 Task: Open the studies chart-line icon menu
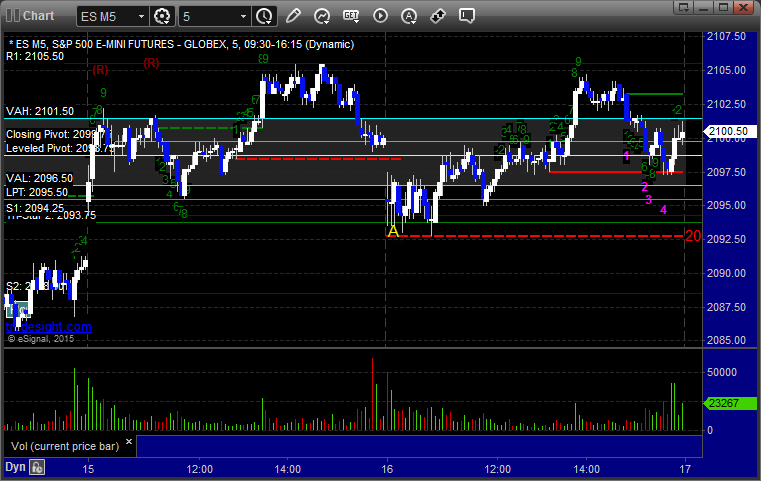click(322, 16)
